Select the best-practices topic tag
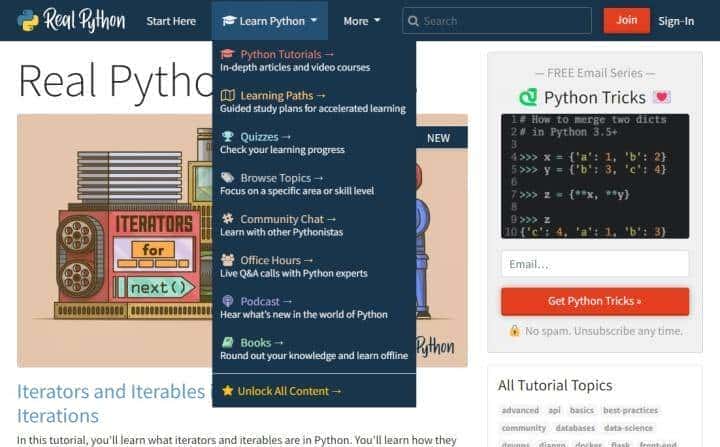720x447 pixels. point(630,410)
